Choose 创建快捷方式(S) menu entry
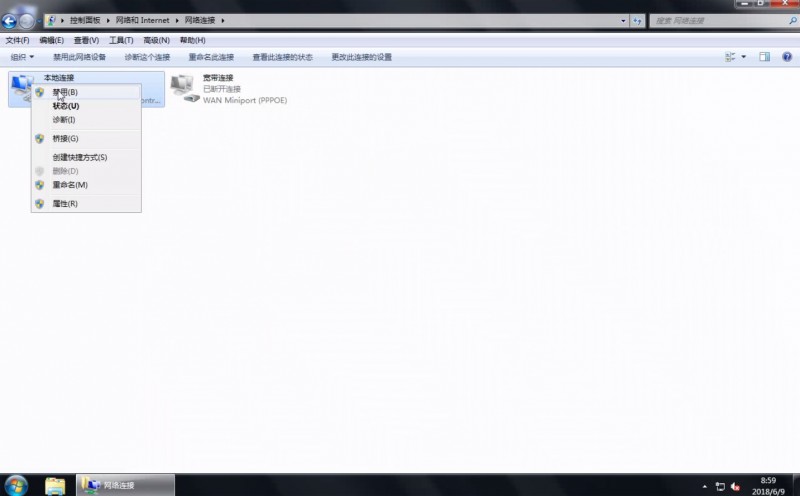The height and width of the screenshot is (496, 800). coord(86,157)
